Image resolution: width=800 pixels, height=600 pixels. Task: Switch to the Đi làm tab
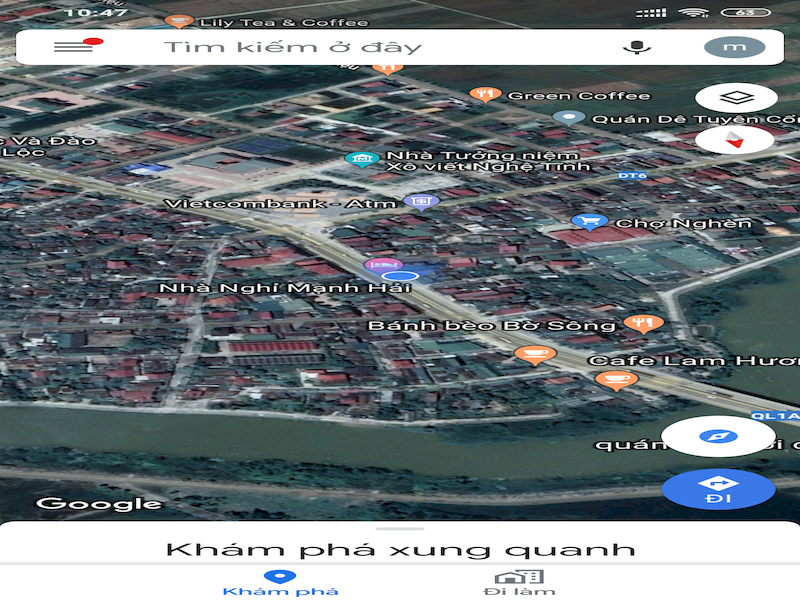[x=519, y=582]
